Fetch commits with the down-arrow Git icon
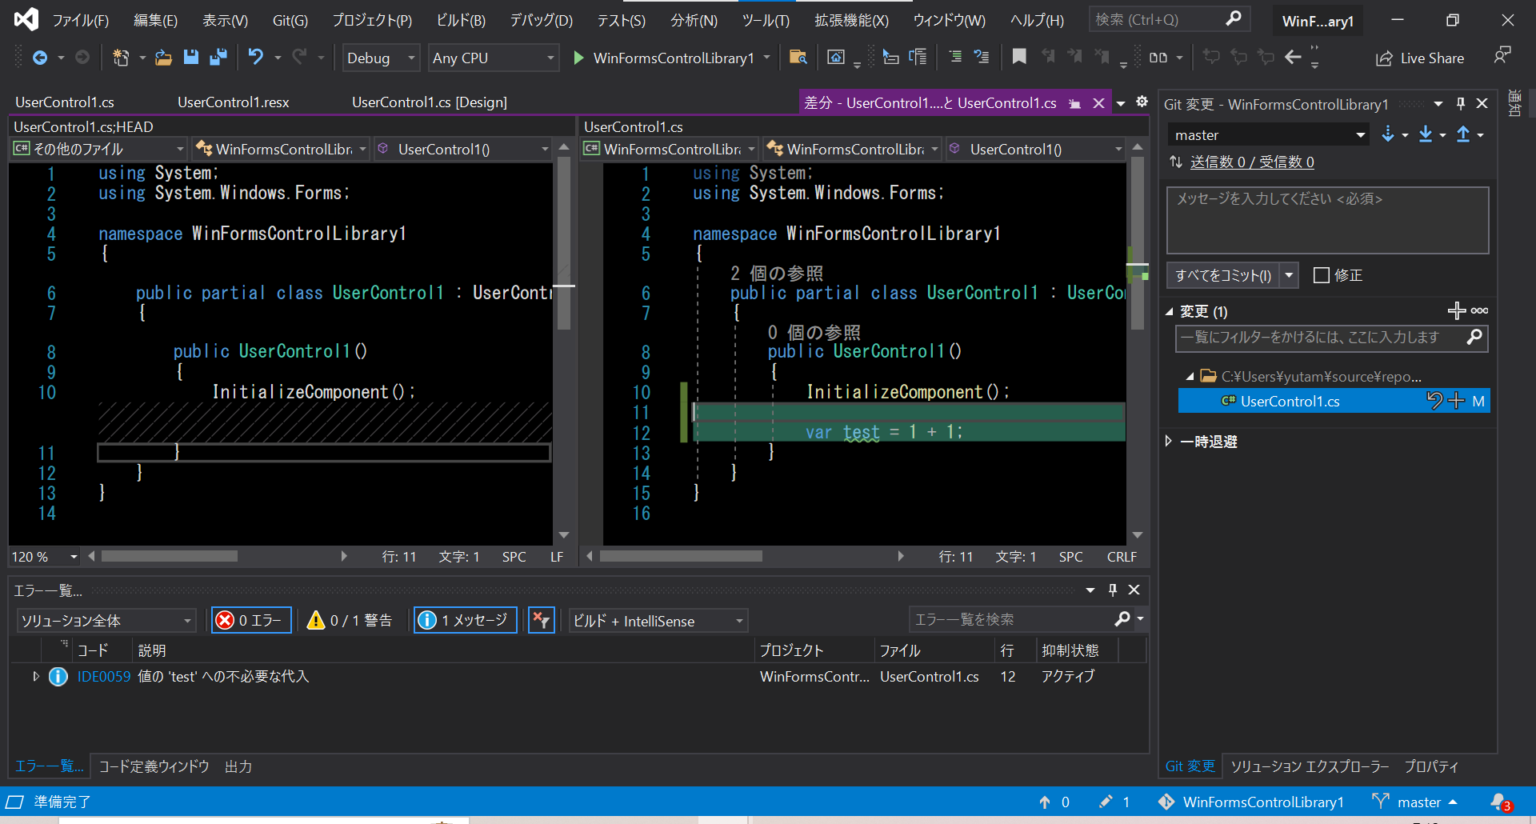This screenshot has height=824, width=1536. click(1390, 133)
